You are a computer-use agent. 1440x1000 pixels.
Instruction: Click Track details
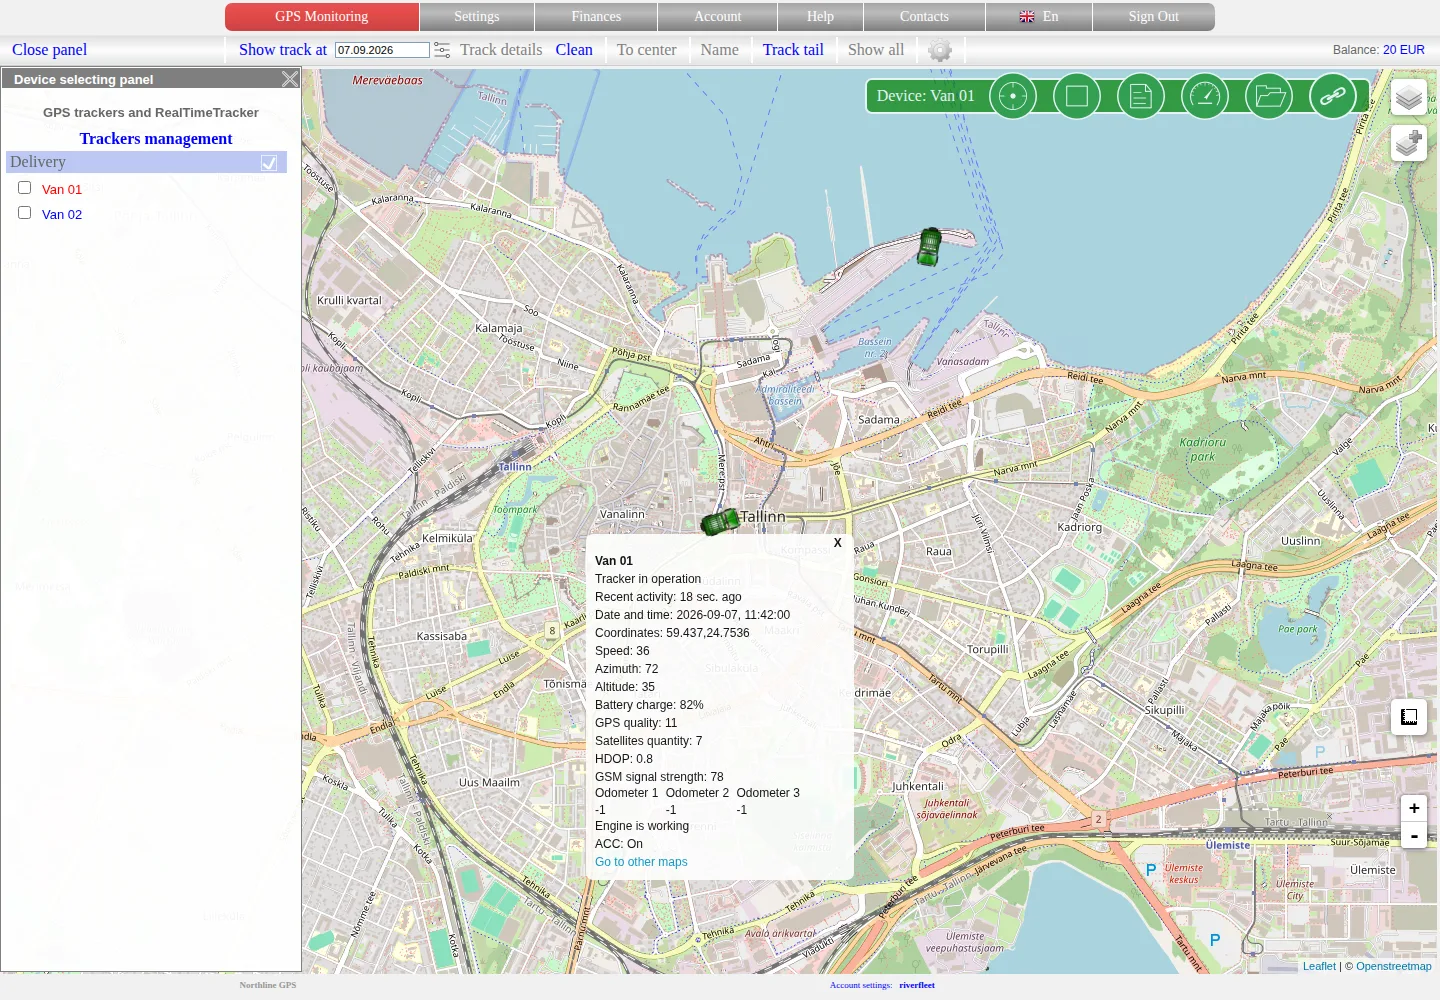(501, 50)
